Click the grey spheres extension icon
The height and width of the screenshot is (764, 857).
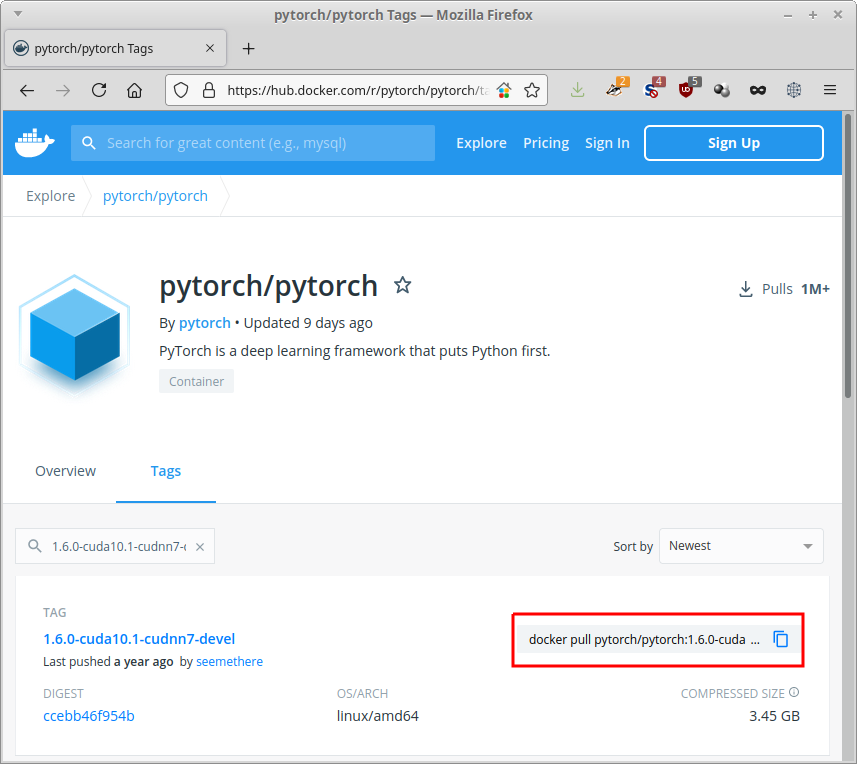click(x=722, y=90)
